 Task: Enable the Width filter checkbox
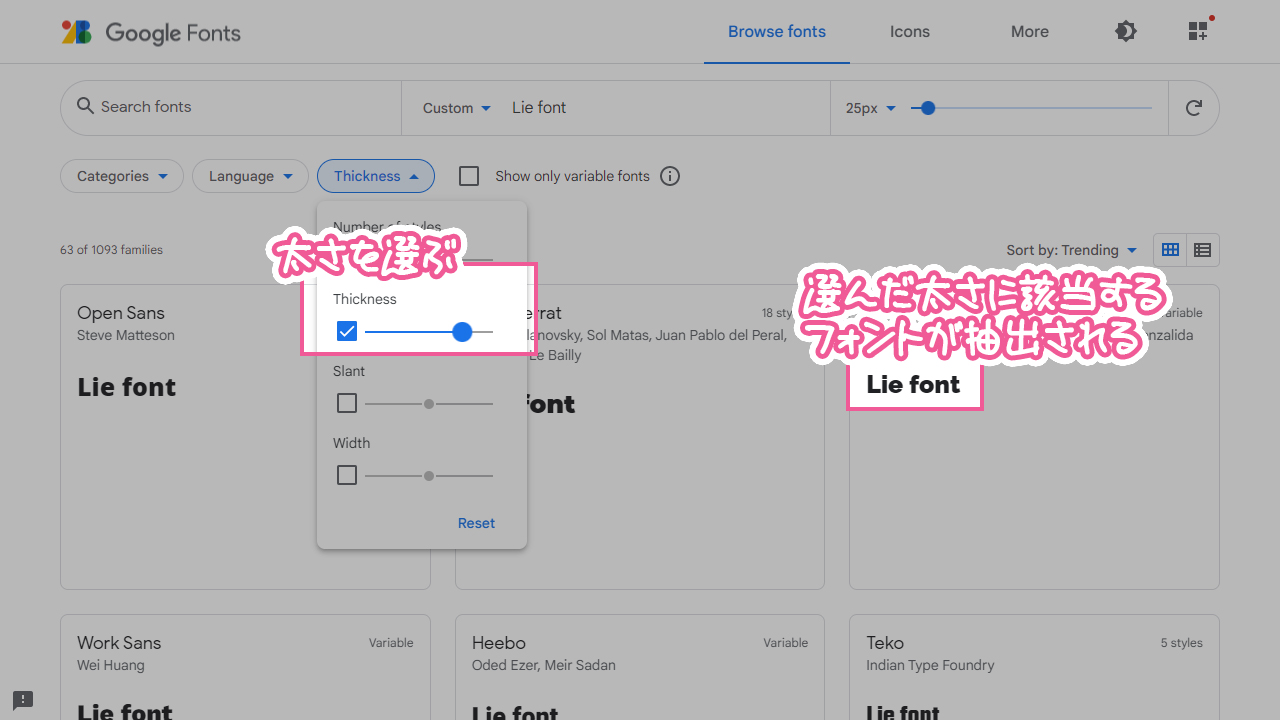coord(347,475)
